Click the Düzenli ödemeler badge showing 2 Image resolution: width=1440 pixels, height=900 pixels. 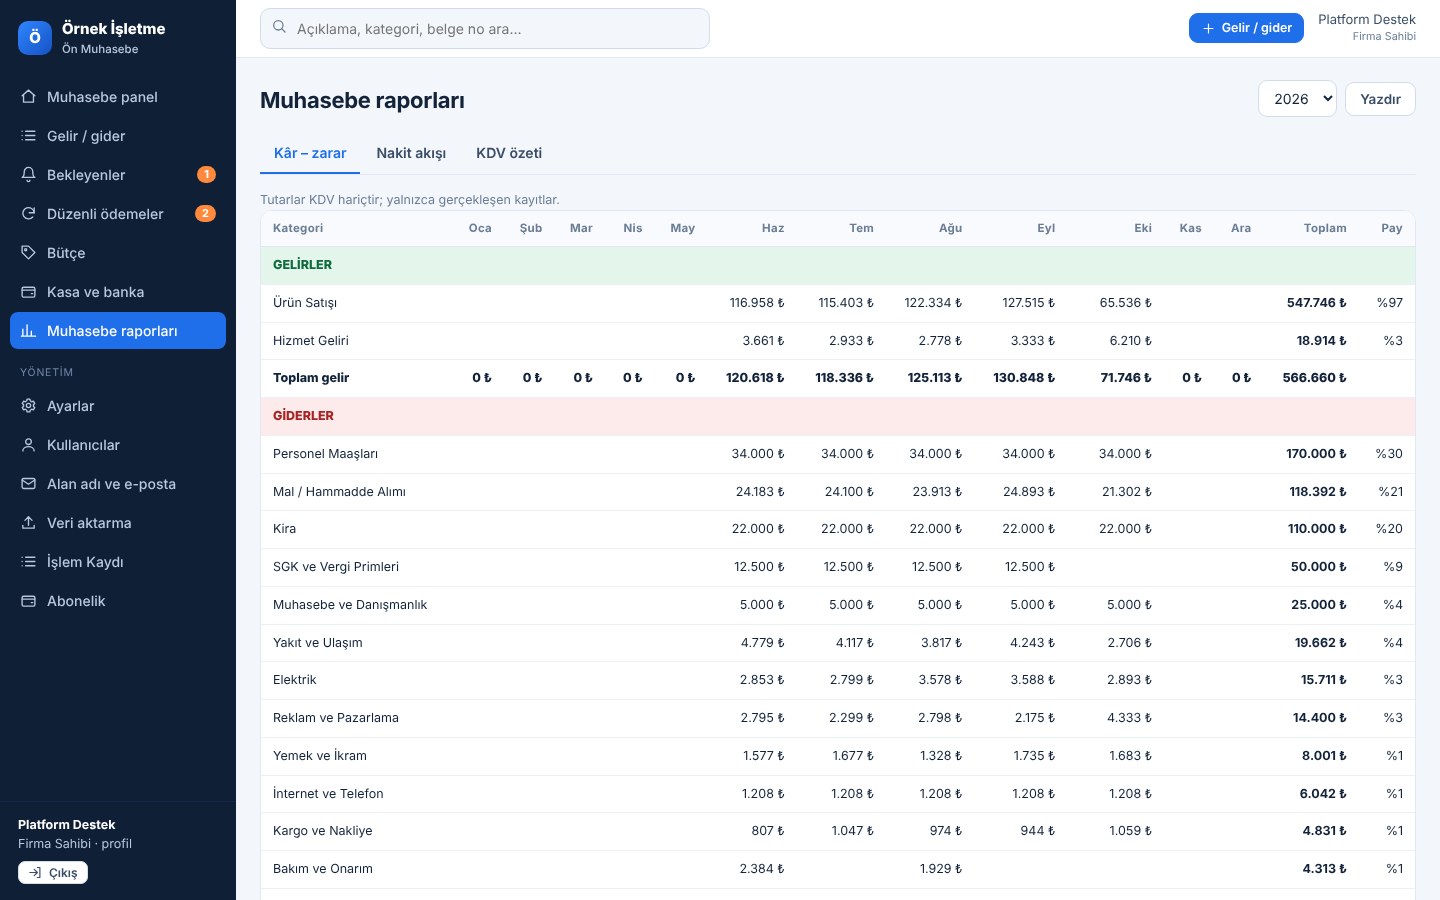click(205, 214)
